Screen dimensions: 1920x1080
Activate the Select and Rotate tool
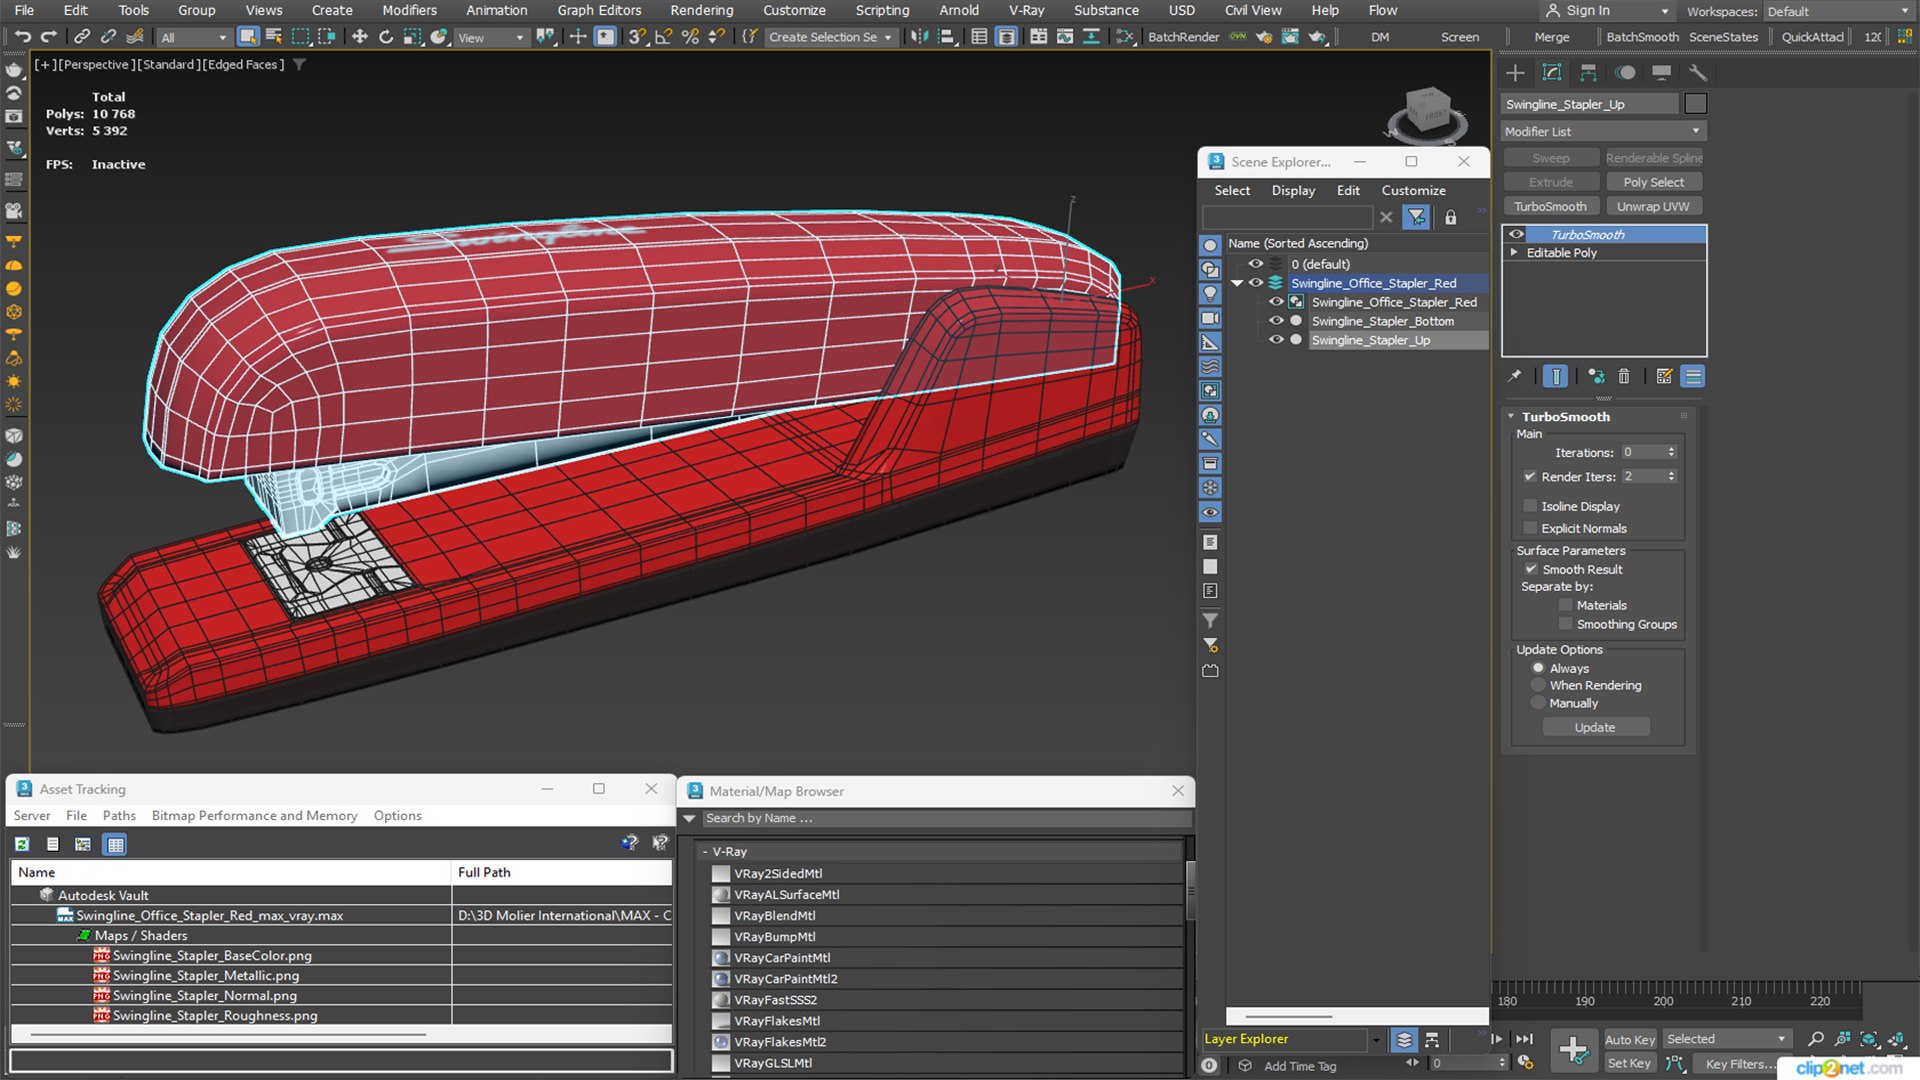385,37
